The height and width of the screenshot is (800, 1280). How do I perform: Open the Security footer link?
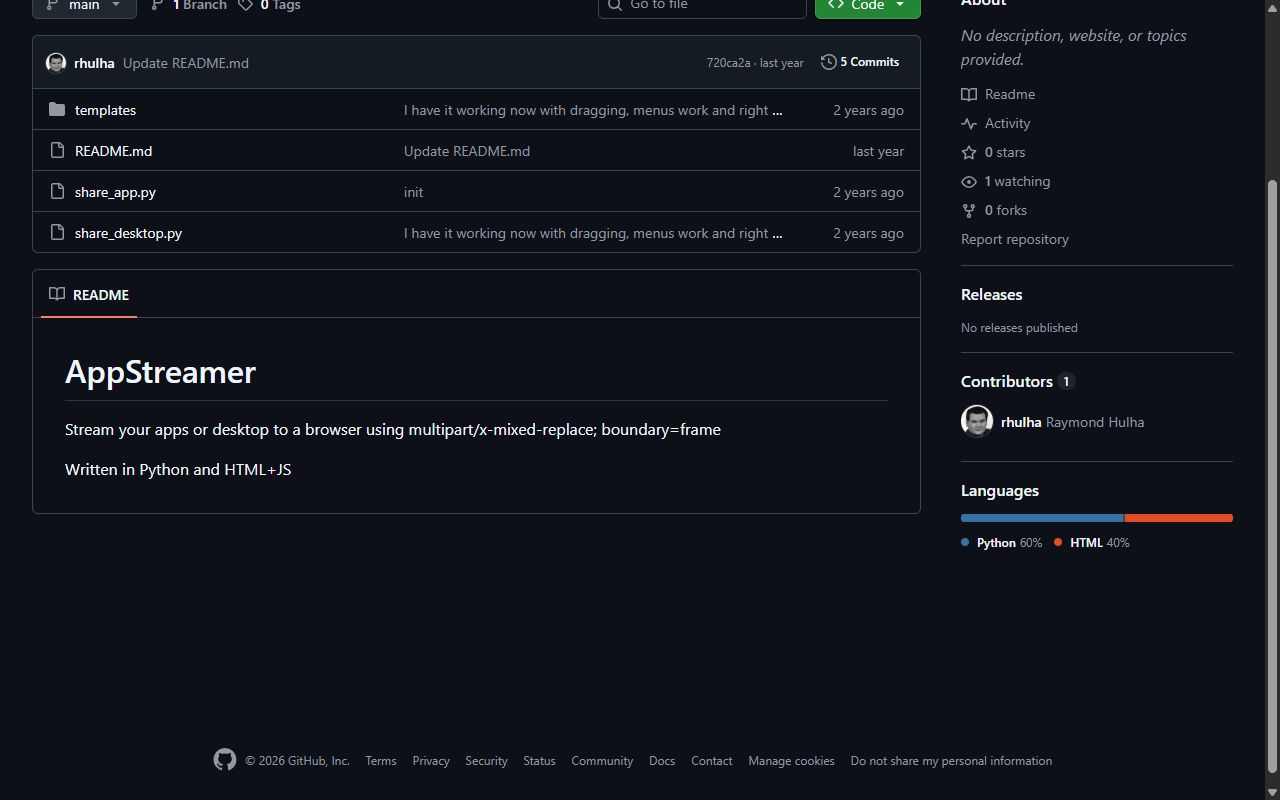point(486,761)
